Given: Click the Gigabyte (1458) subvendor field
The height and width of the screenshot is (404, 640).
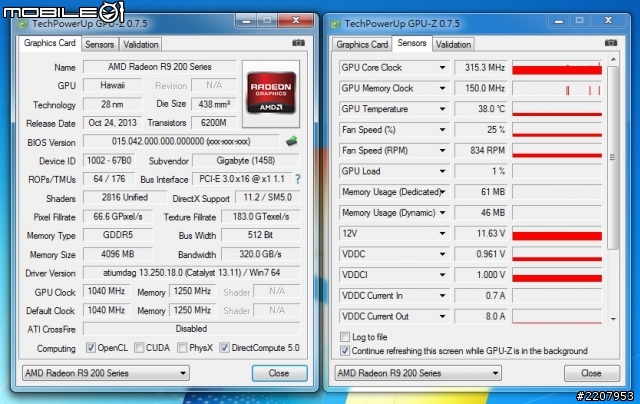Looking at the screenshot, I should (246, 161).
